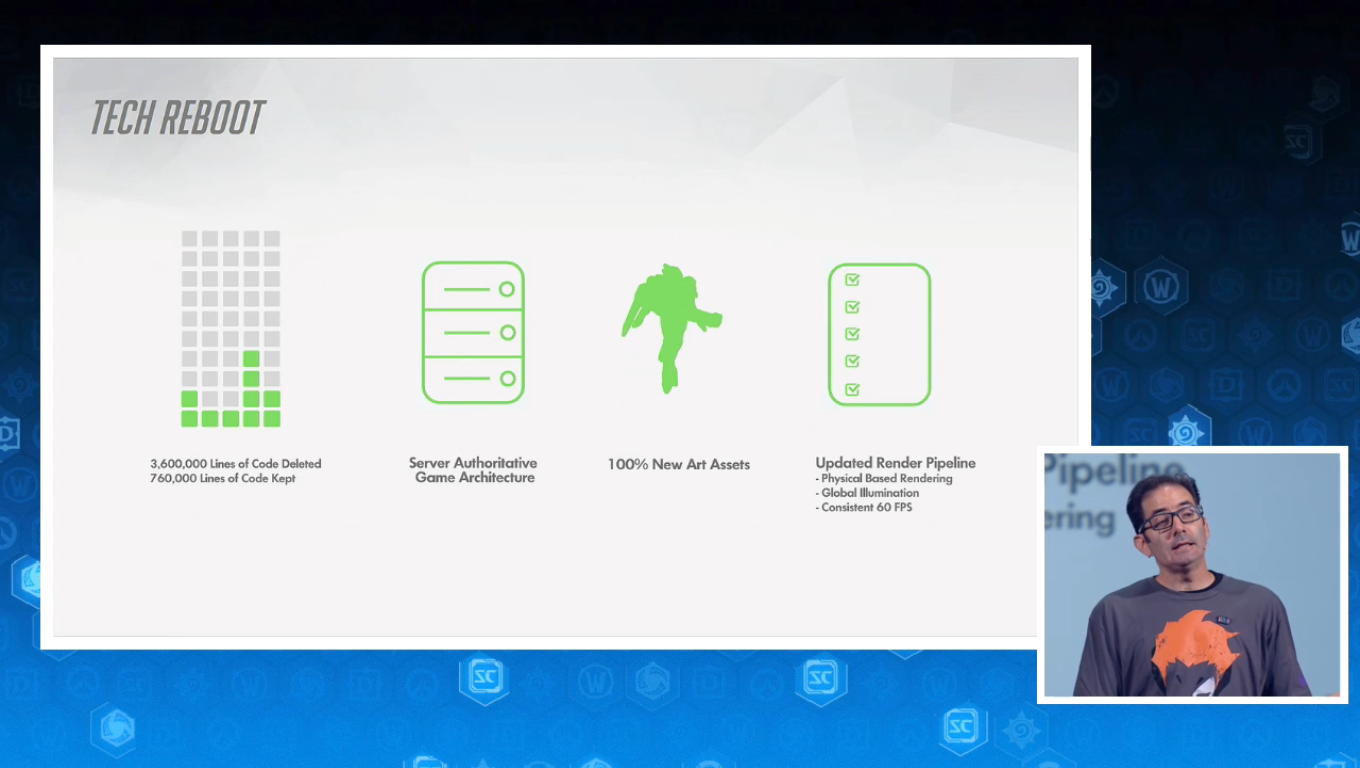Click the presenter camera video inset

(x=1191, y=574)
